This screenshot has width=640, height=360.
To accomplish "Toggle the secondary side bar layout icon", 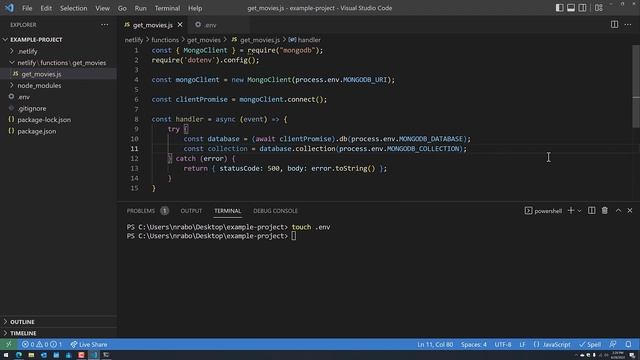I will pos(582,8).
